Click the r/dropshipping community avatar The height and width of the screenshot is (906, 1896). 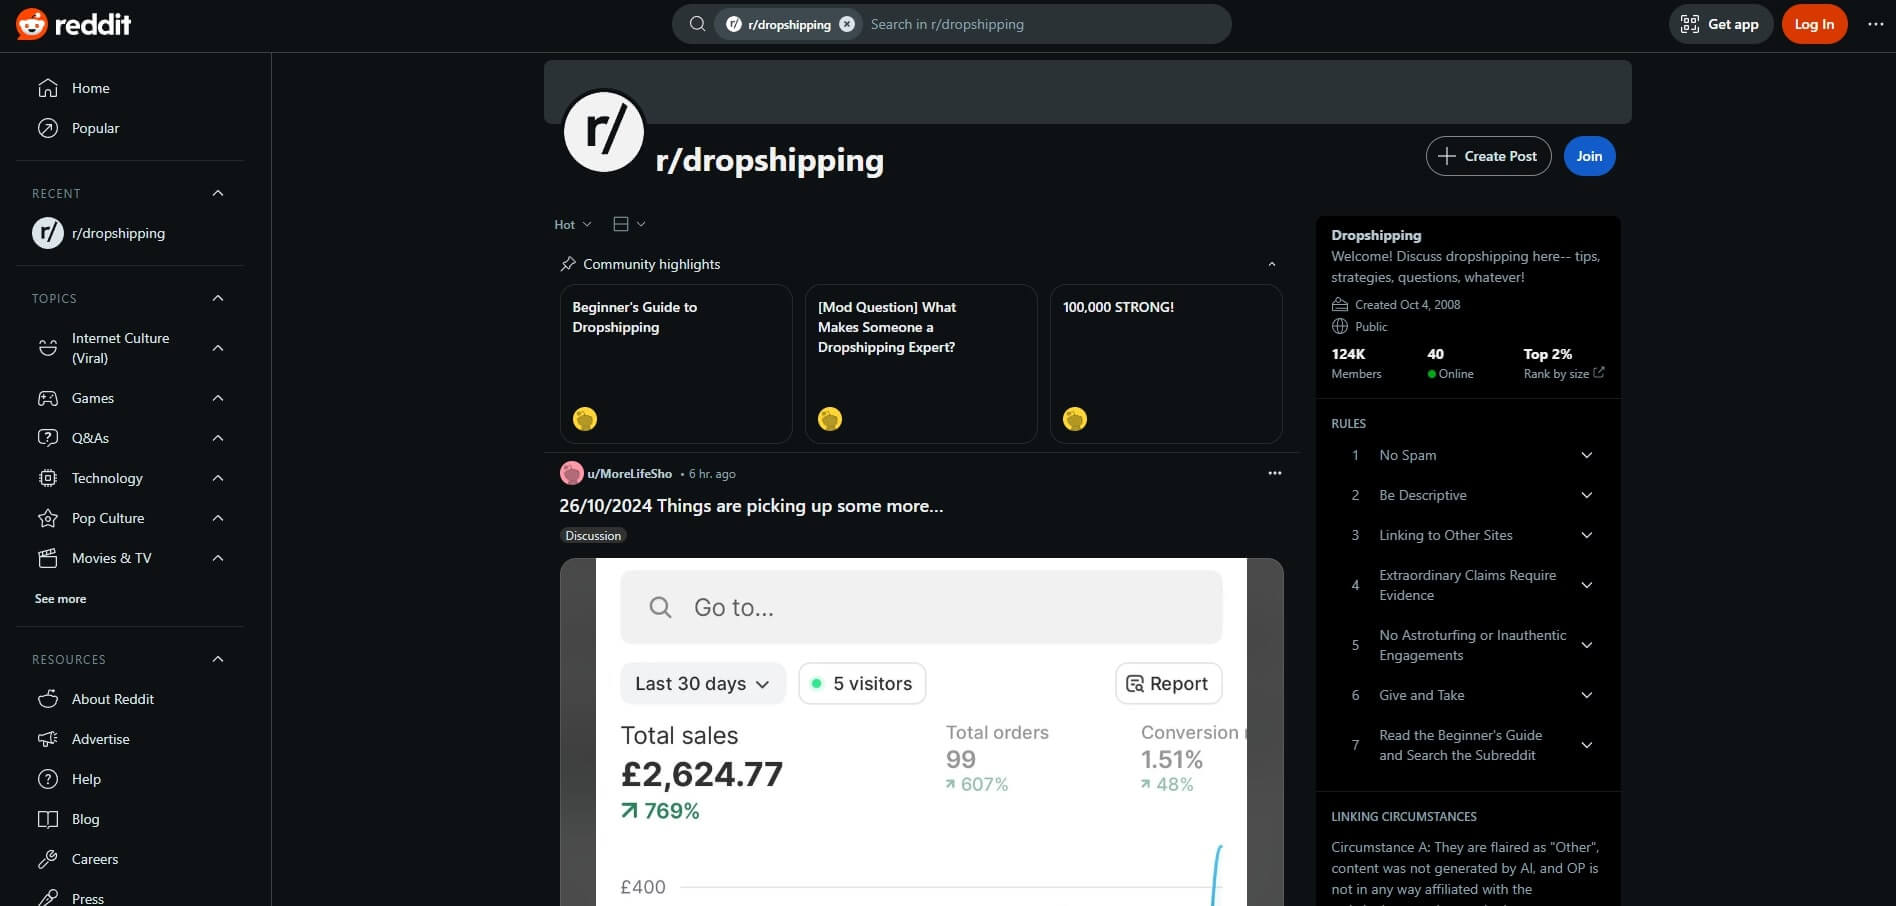(x=604, y=131)
